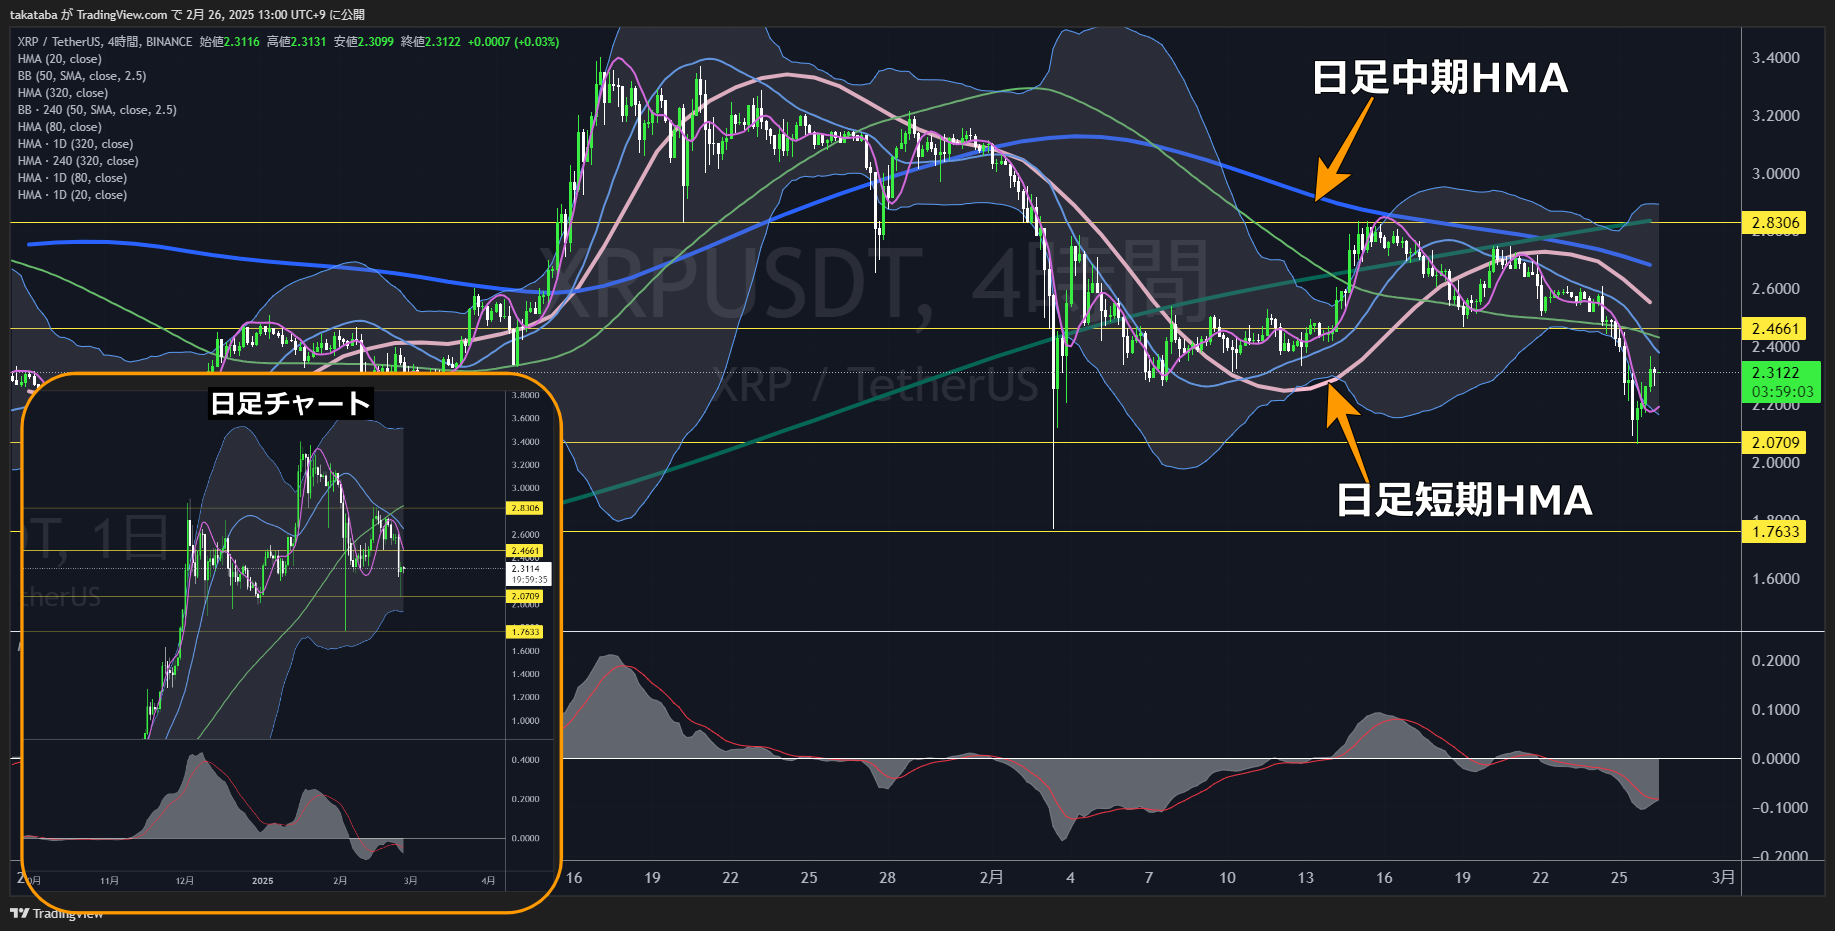Screen dimensions: 1835x931
Task: Click 3.2000 on the main price axis
Action: (x=1775, y=116)
